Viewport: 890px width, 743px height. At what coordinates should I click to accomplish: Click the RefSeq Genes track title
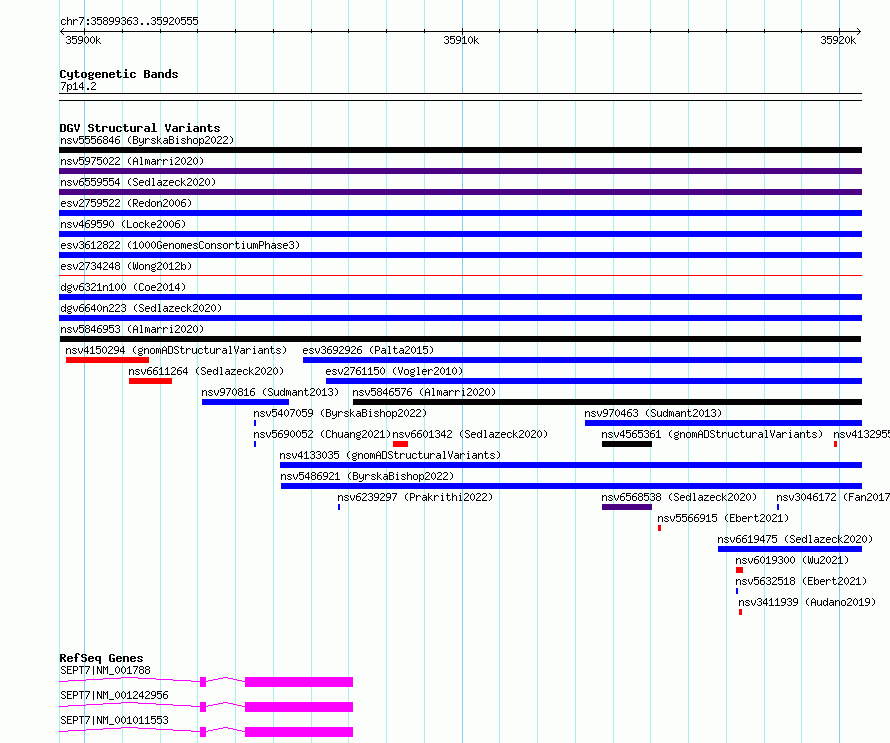(101, 658)
